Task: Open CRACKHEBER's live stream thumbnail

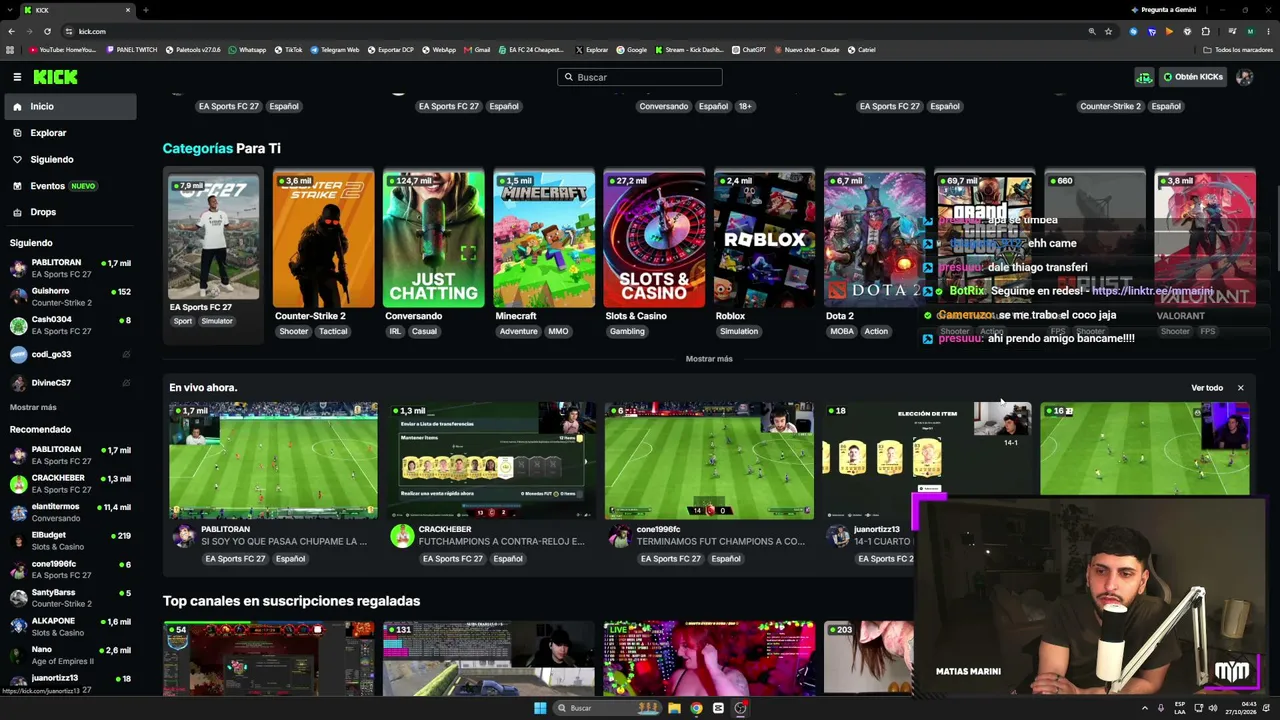Action: [x=491, y=461]
